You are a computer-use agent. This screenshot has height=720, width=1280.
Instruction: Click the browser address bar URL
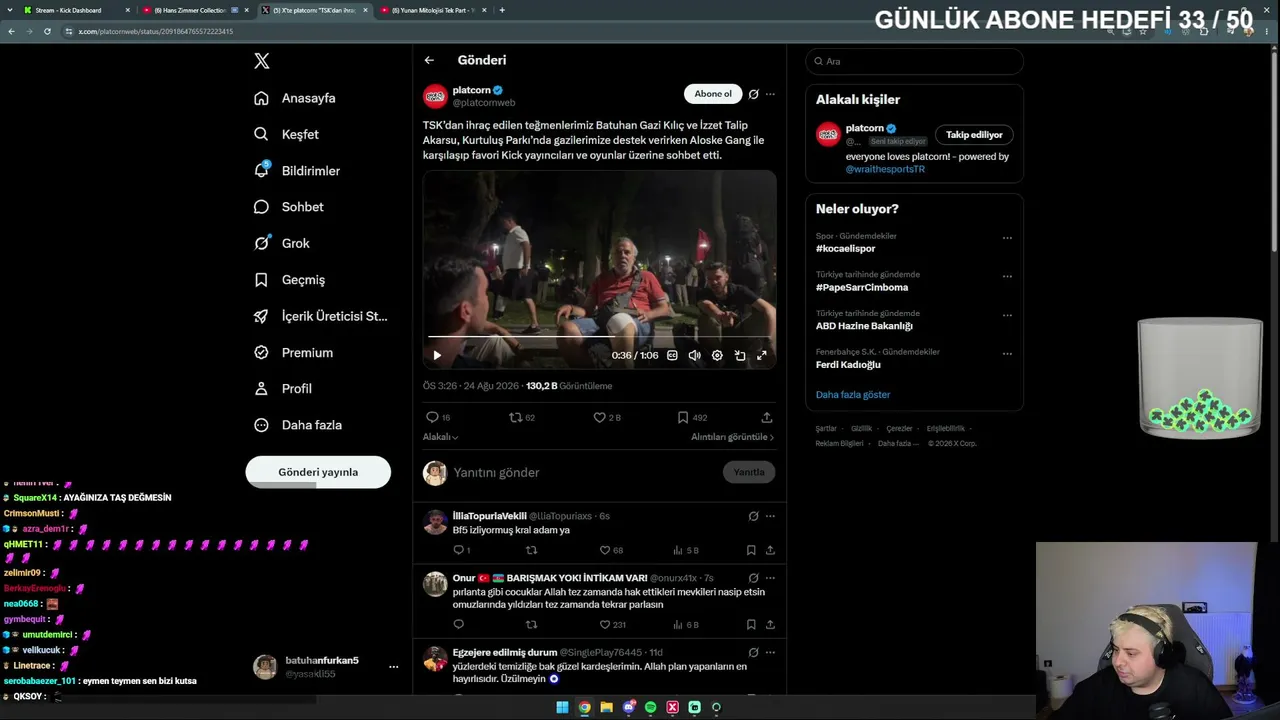tap(156, 31)
